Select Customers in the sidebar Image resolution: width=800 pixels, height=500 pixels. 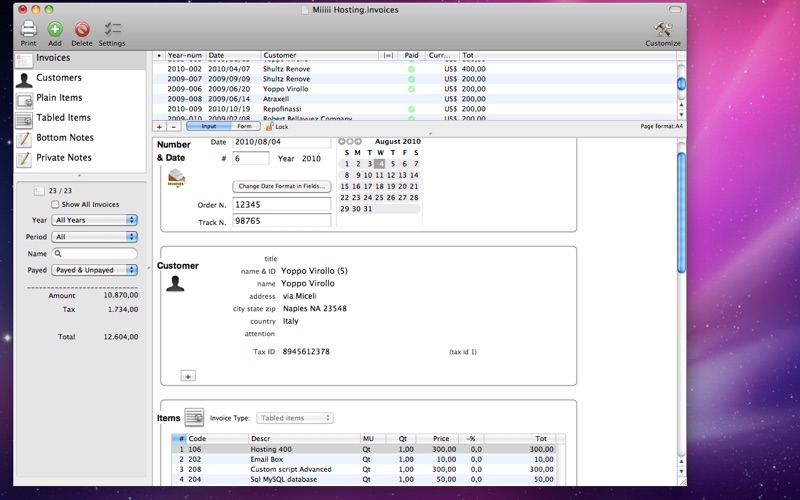58,78
